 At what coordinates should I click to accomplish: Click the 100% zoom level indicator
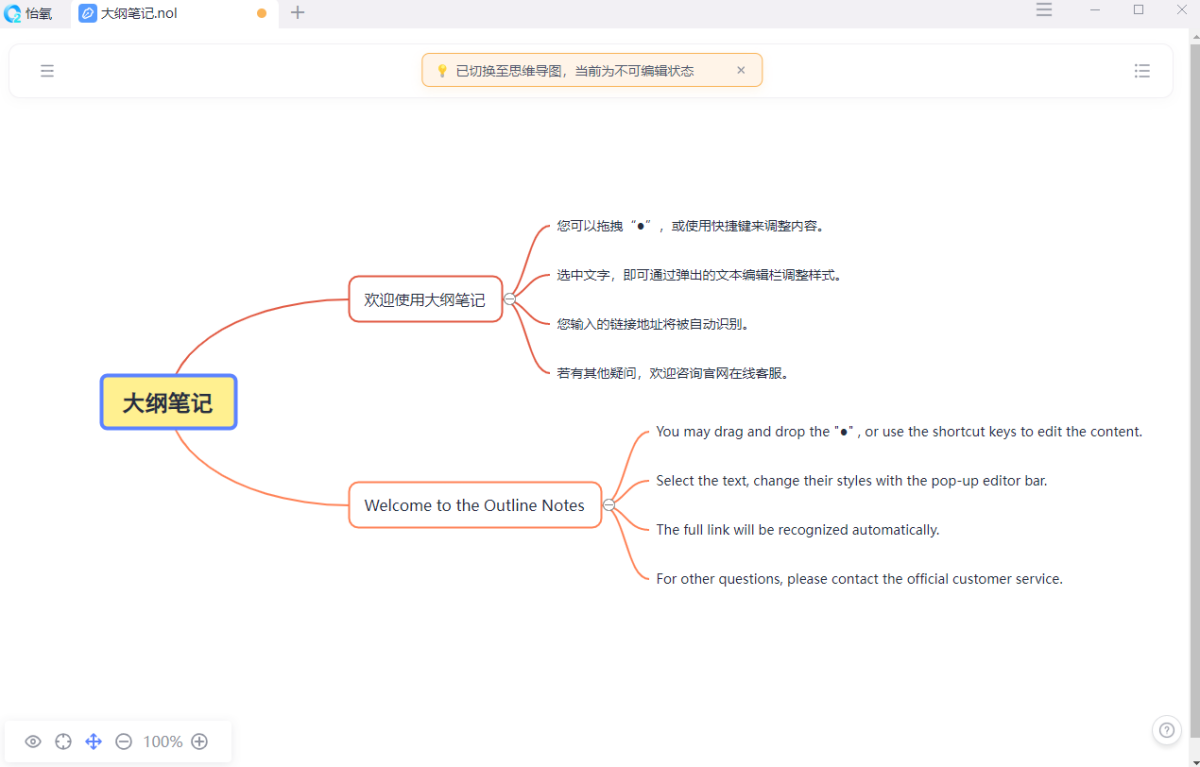tap(162, 741)
